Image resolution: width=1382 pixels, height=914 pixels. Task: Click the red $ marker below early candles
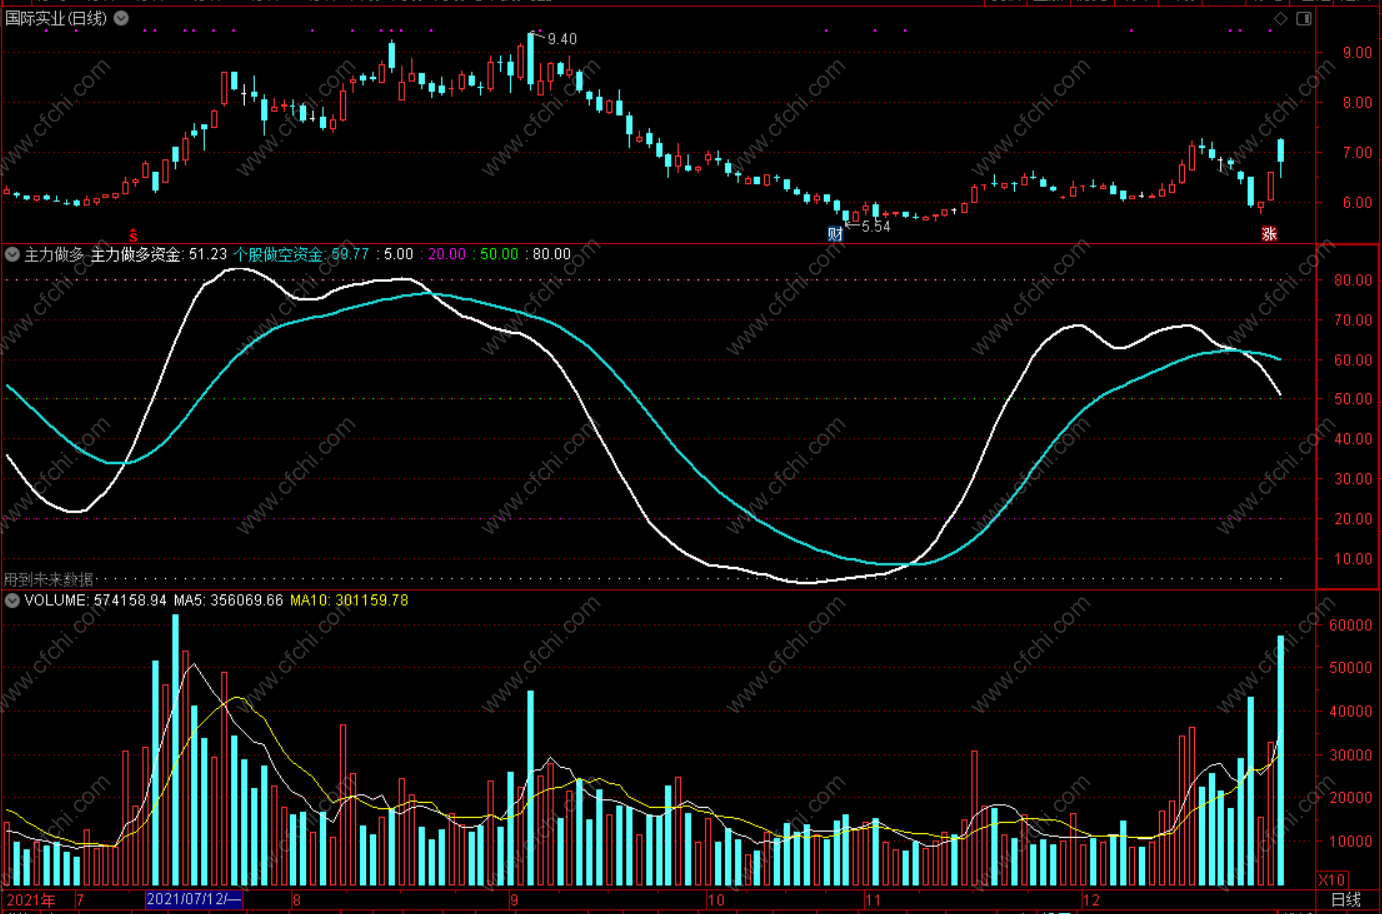point(133,235)
